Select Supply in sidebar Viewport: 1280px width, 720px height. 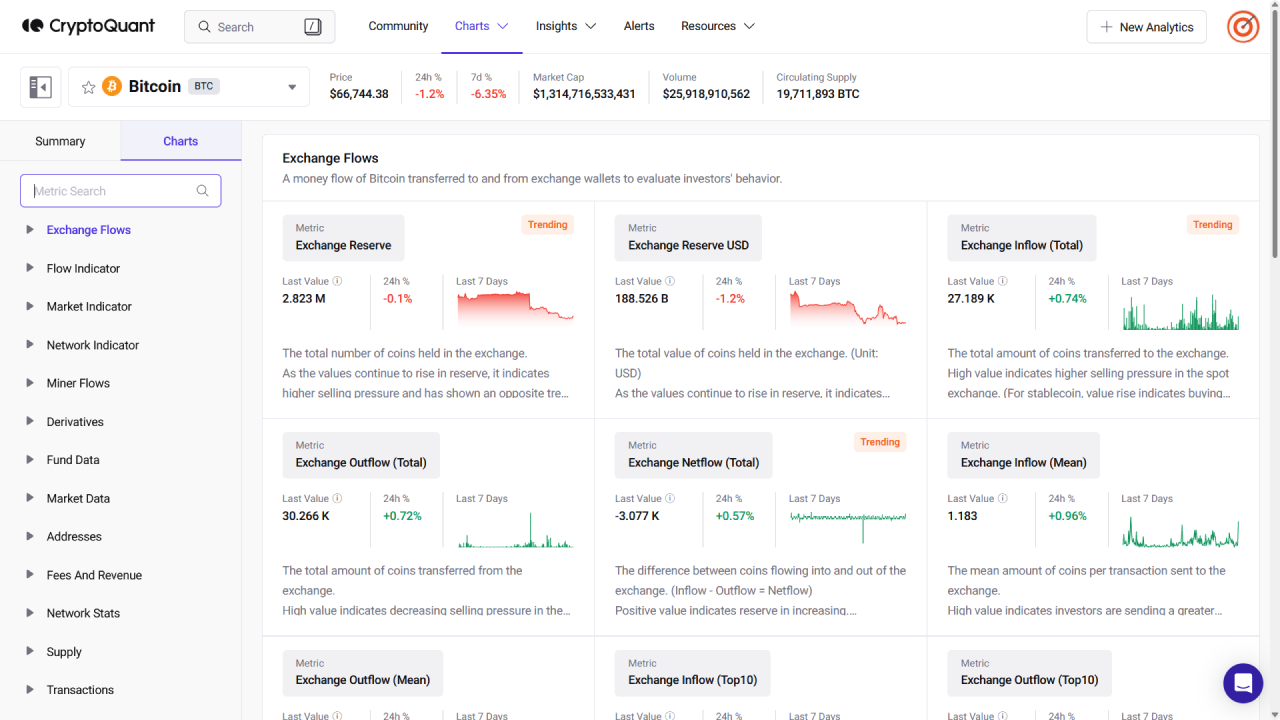point(64,652)
